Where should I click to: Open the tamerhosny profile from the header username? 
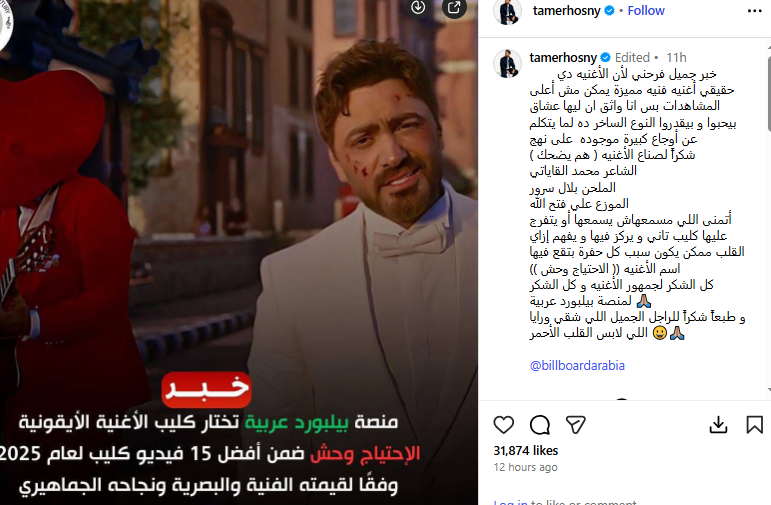[566, 11]
